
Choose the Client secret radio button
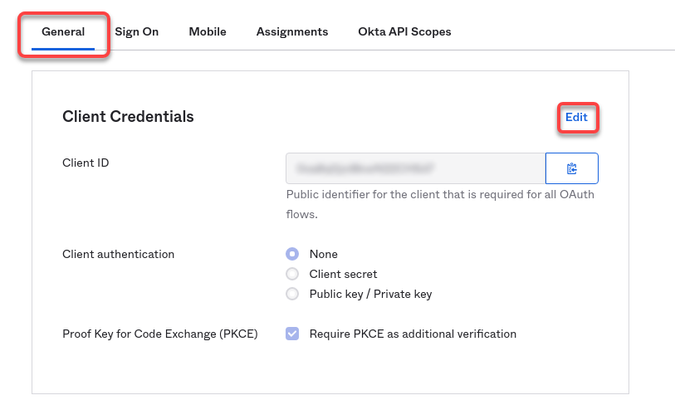pos(293,274)
